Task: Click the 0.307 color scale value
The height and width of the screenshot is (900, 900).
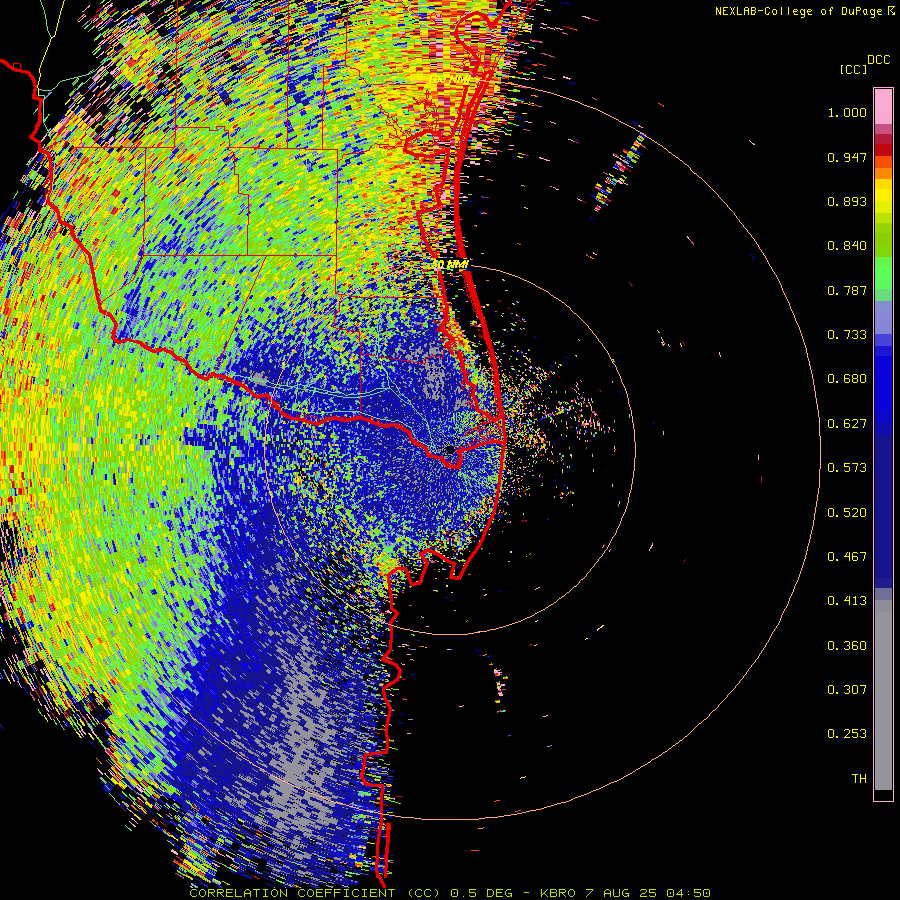Action: point(847,690)
